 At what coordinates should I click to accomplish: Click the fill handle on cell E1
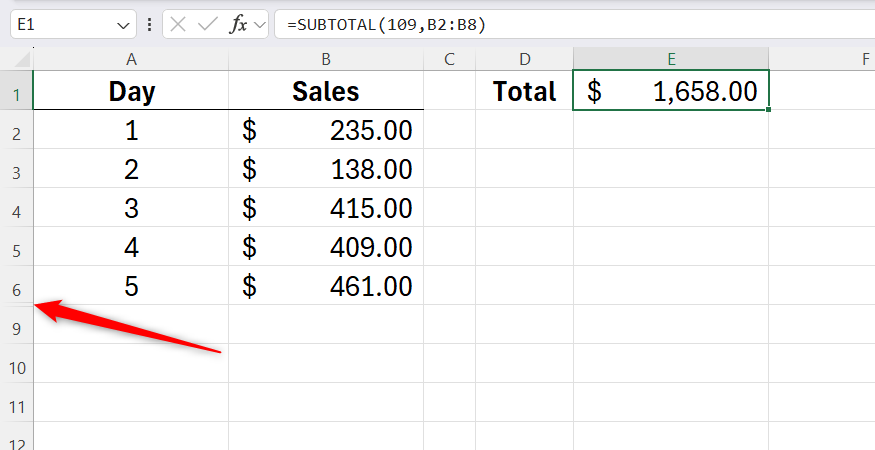click(x=768, y=109)
